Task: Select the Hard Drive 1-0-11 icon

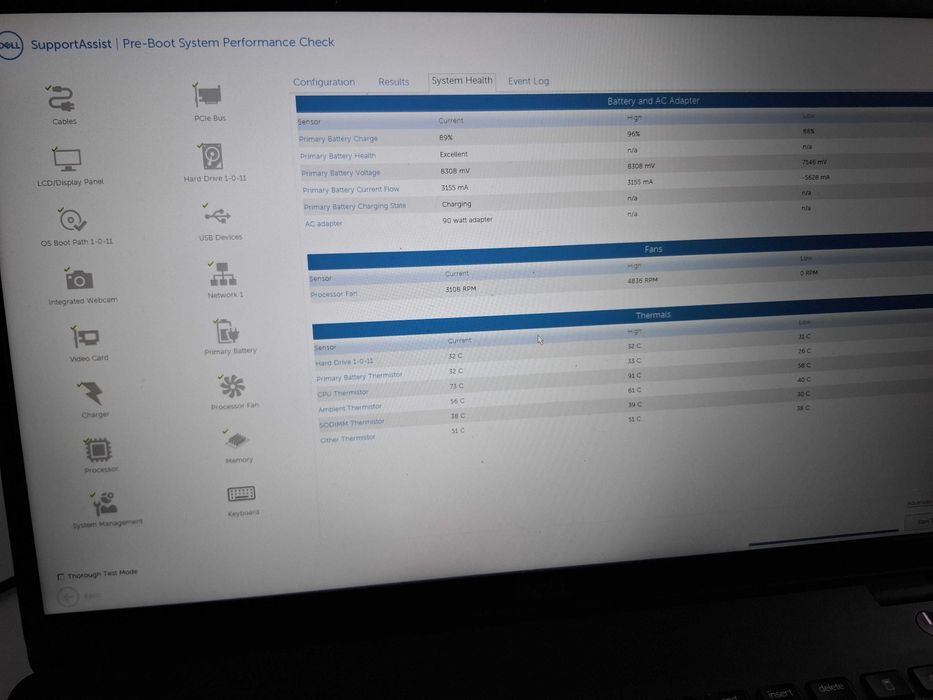Action: (x=212, y=157)
